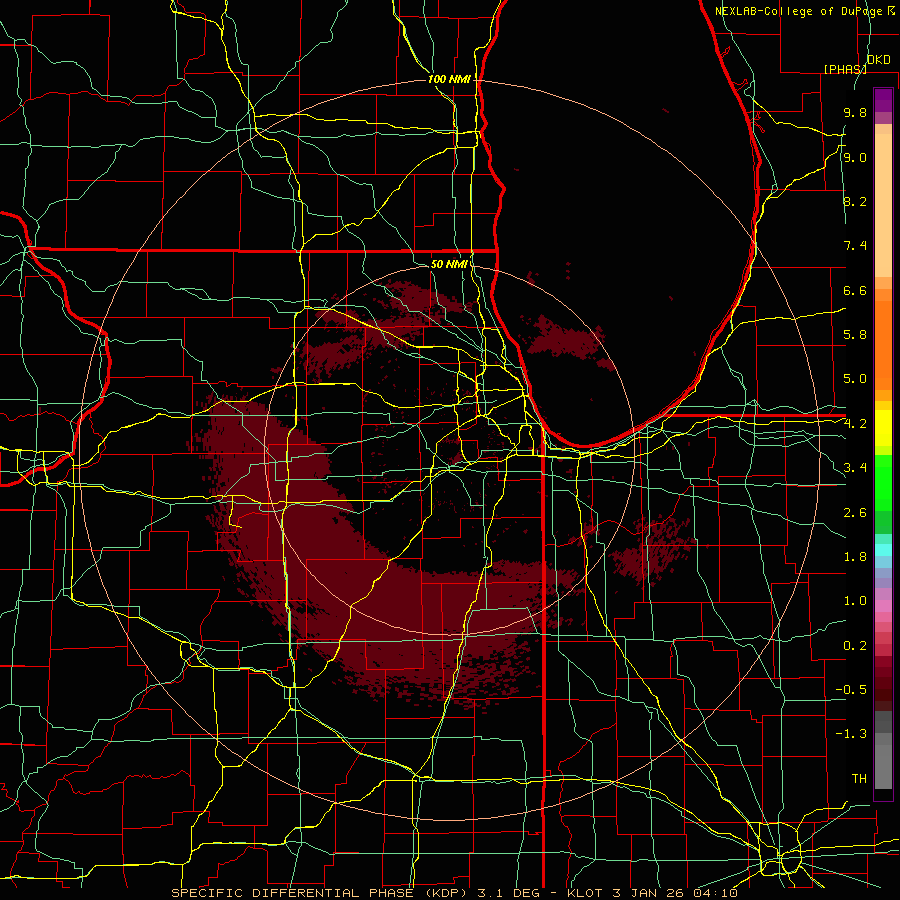
Task: Click the bright green legend band
Action: [x=883, y=482]
